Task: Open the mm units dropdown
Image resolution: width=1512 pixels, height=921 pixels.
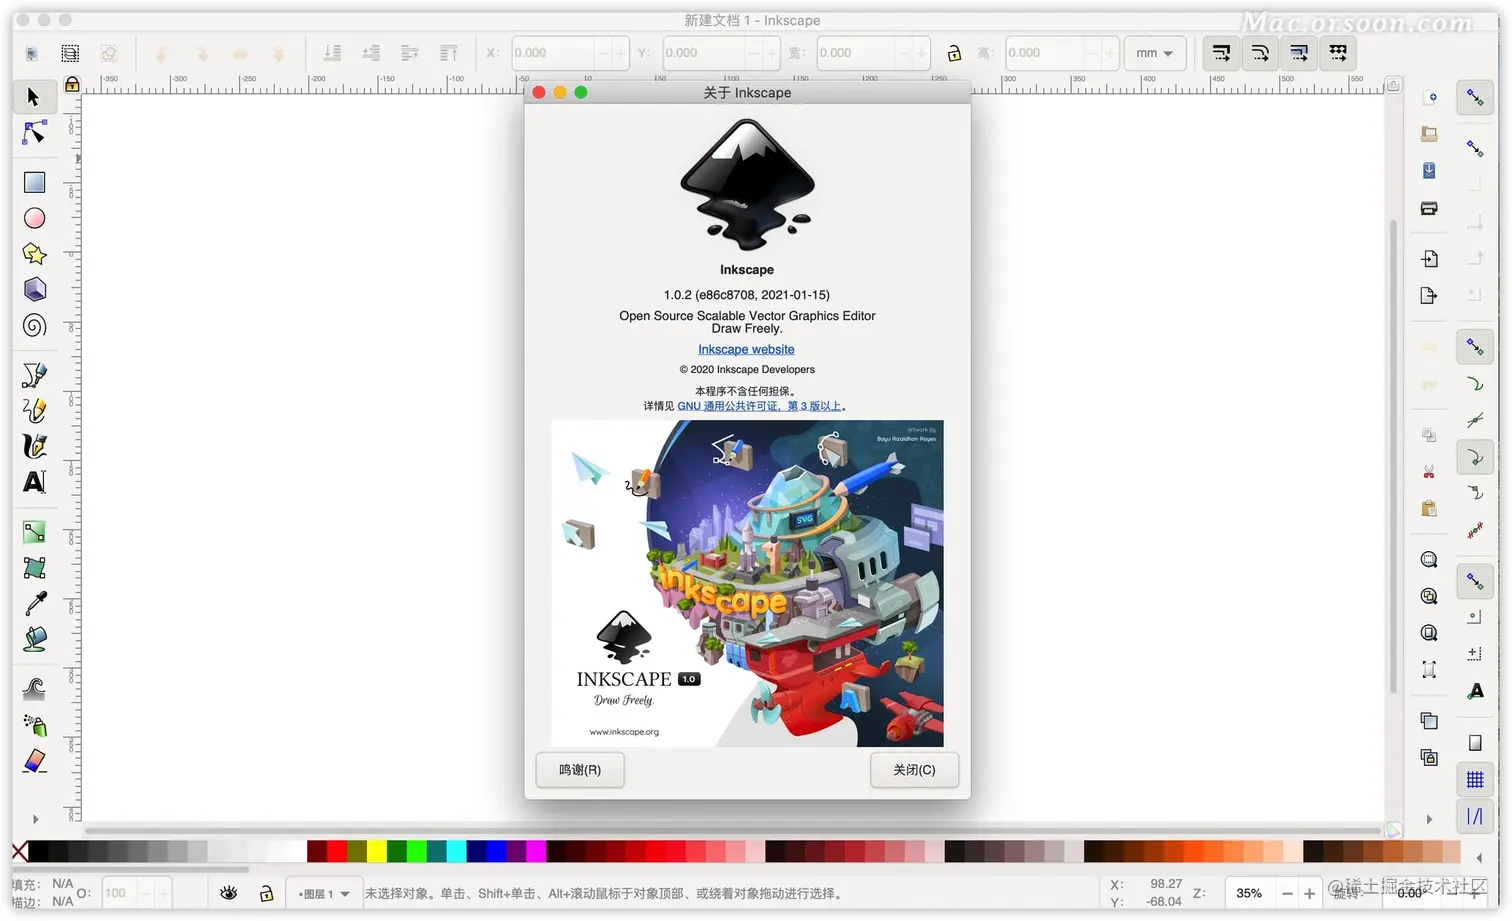Action: click(1155, 53)
